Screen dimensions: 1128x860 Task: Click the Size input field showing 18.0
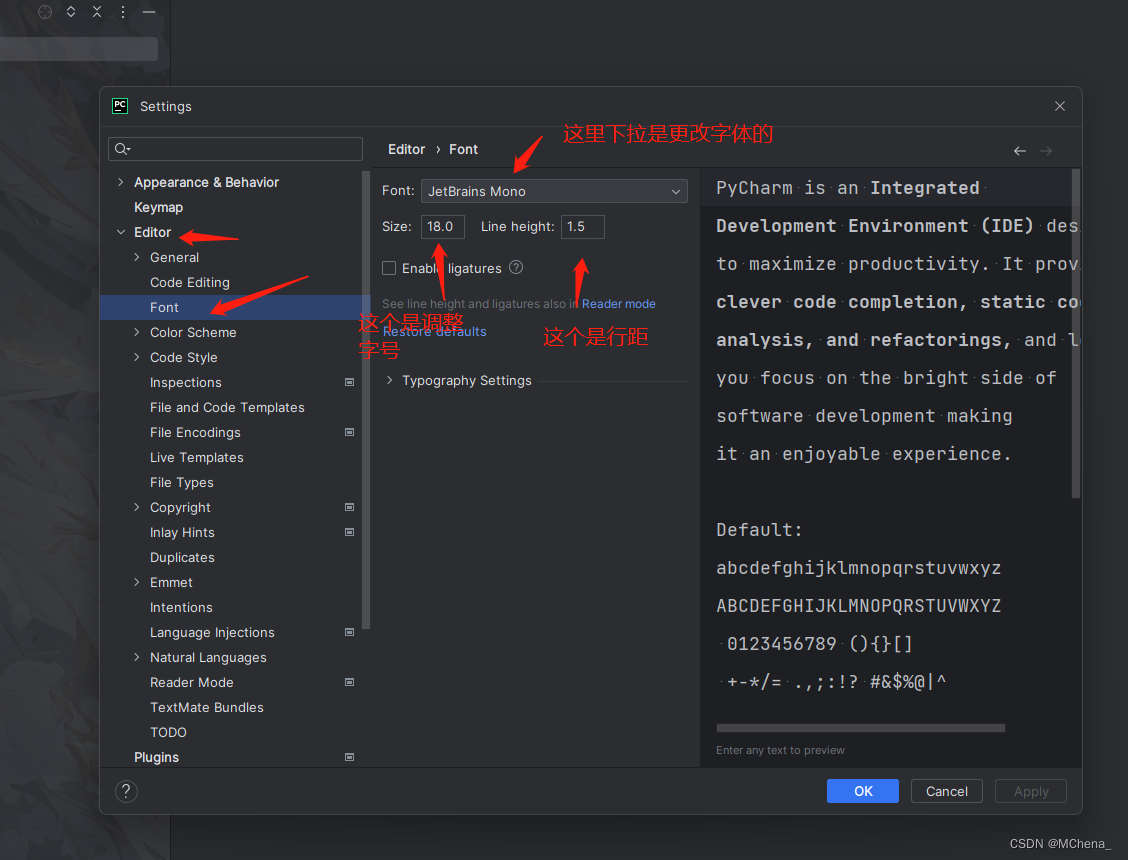click(442, 227)
